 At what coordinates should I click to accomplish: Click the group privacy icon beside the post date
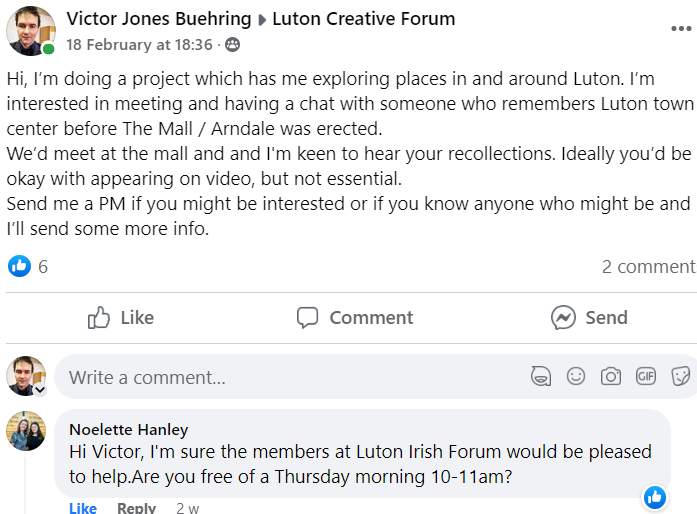click(233, 45)
